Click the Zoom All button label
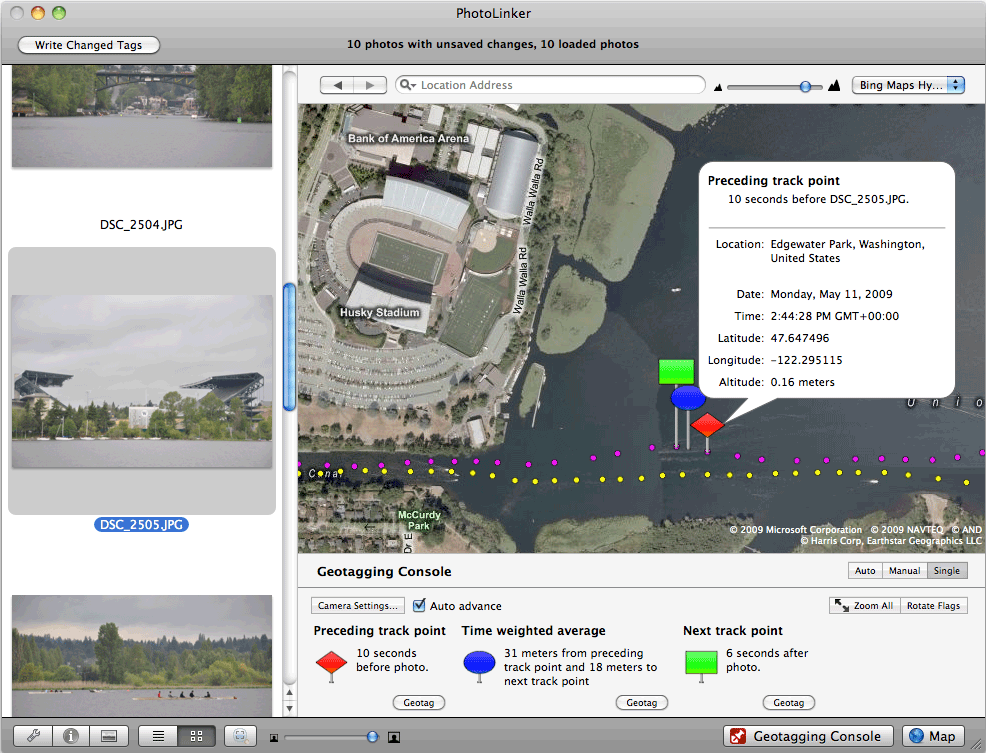The image size is (986, 753). click(873, 605)
